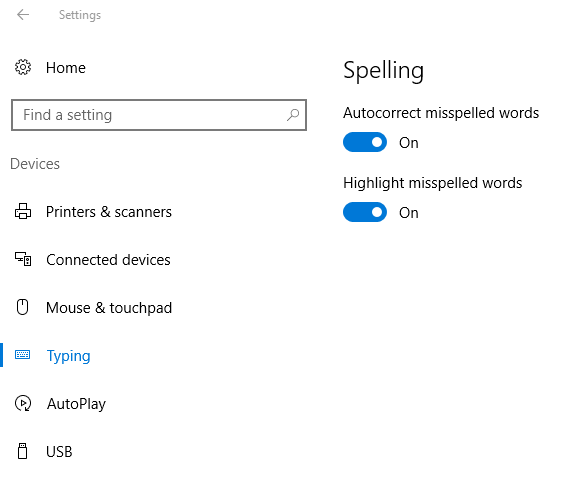
Task: Open USB settings
Action: click(x=59, y=452)
